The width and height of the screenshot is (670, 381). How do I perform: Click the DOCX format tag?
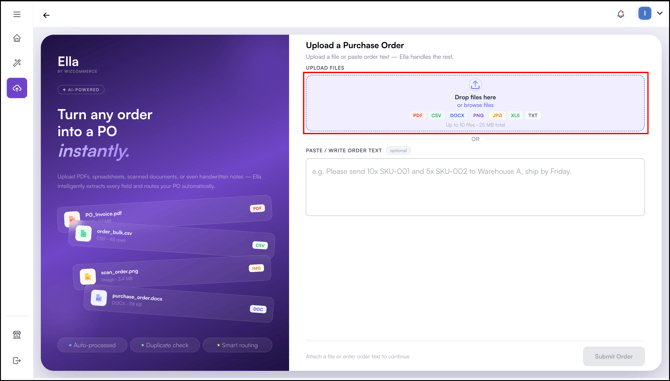point(457,115)
